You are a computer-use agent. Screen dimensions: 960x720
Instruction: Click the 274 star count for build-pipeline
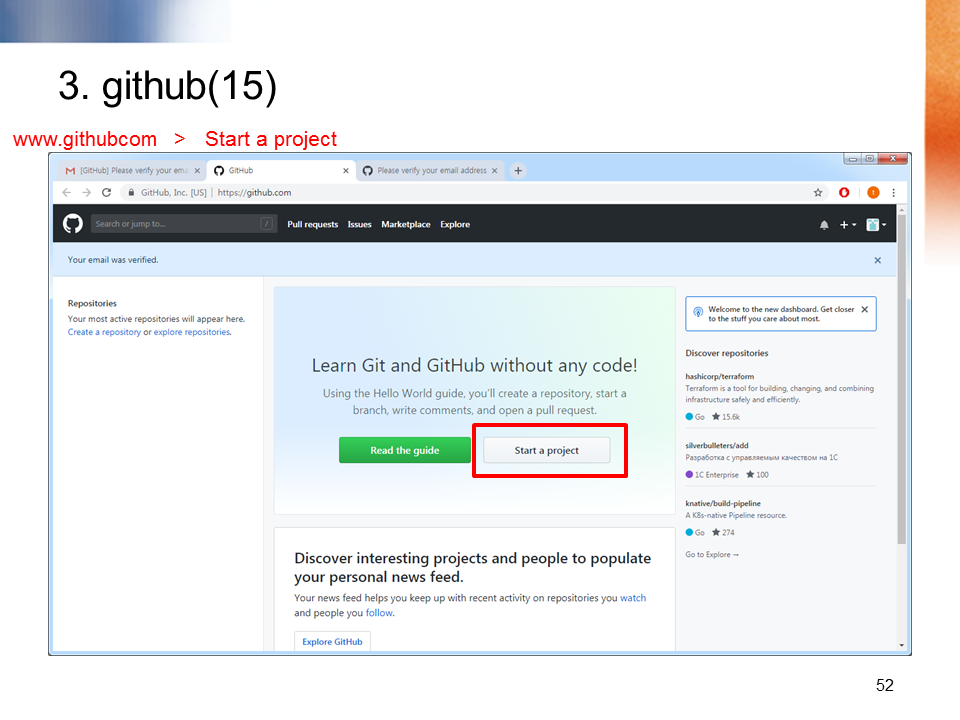[x=723, y=533]
